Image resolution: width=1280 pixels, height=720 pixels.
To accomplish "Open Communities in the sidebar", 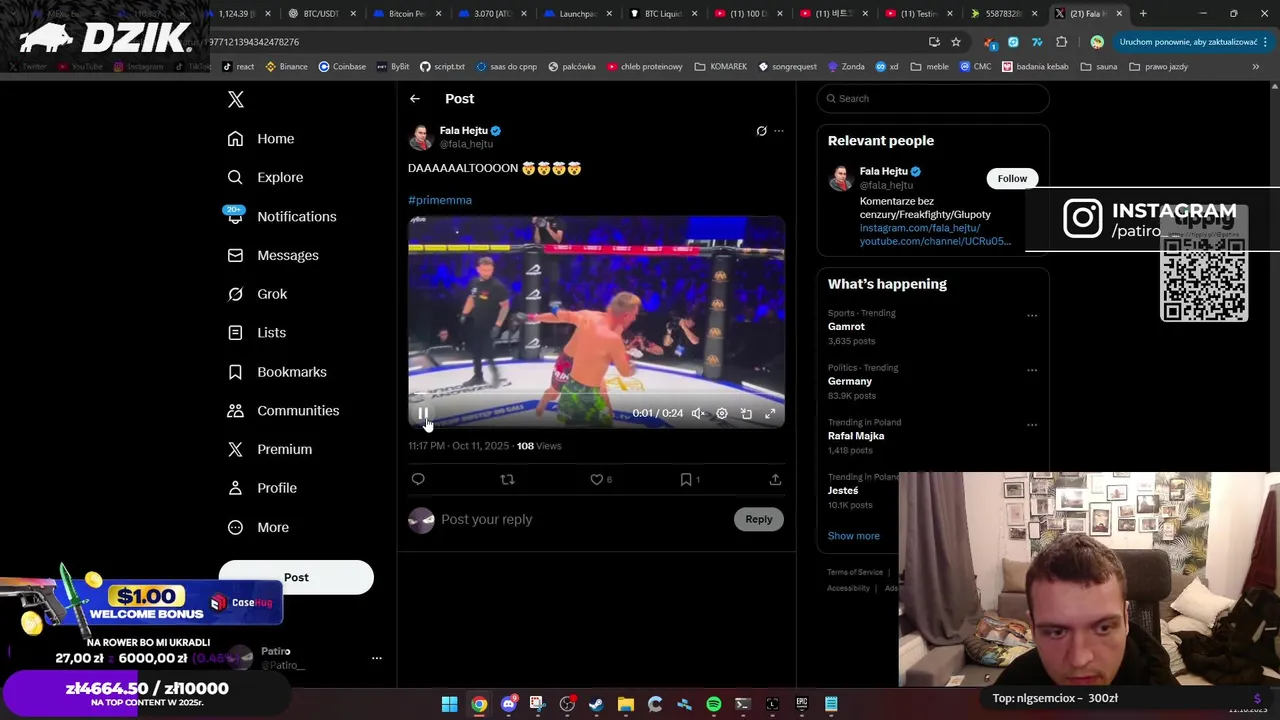I will pyautogui.click(x=283, y=411).
